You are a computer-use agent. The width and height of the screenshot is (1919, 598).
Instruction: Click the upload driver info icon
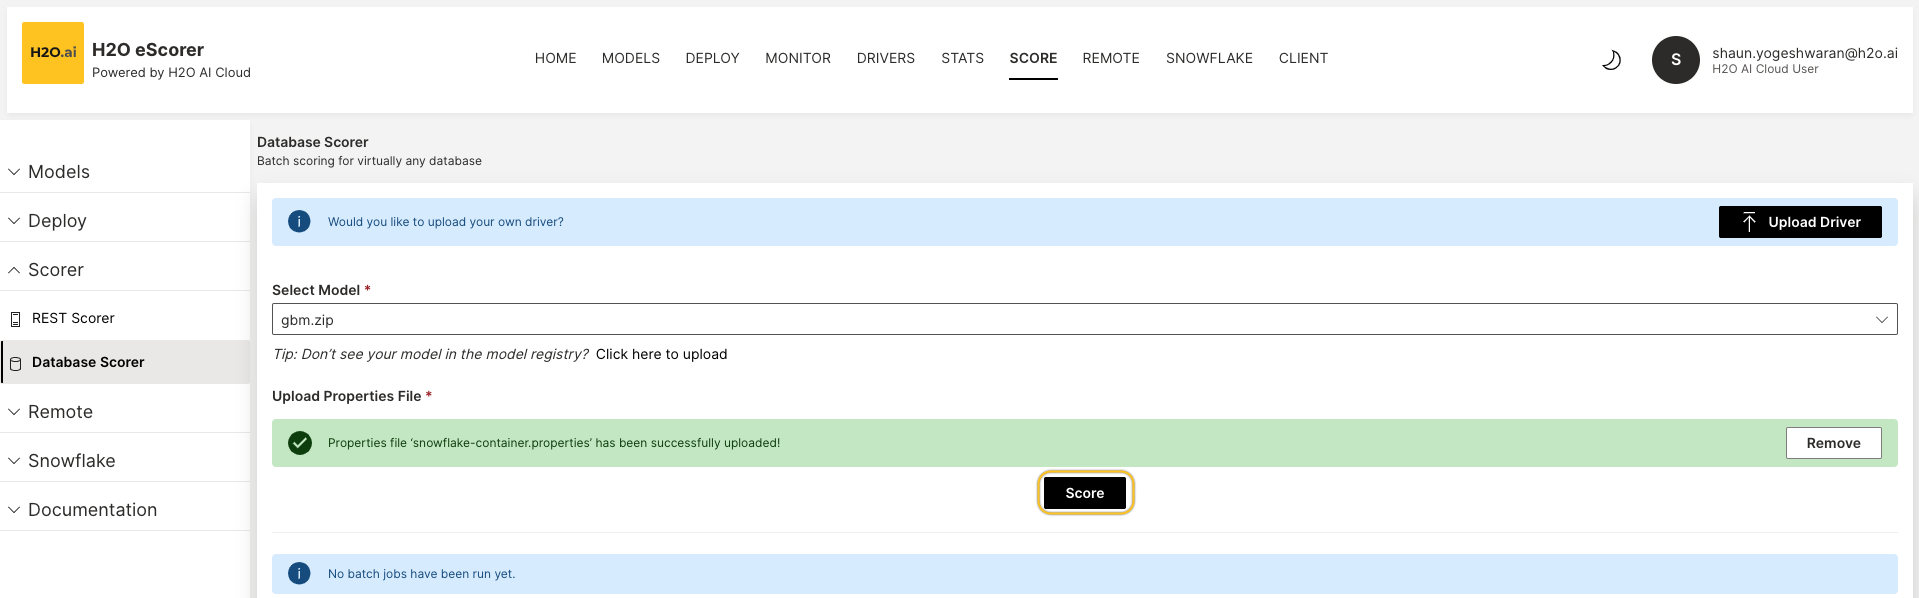pos(299,222)
